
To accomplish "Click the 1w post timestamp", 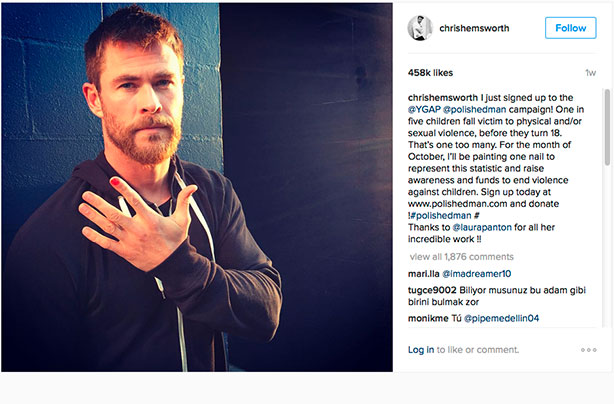I will click(x=591, y=73).
